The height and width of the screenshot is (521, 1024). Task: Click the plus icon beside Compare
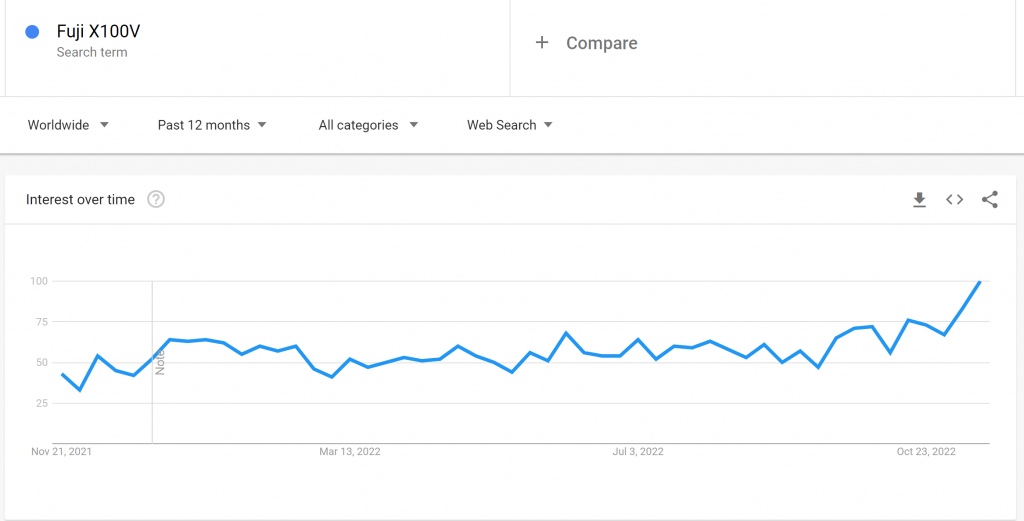[x=542, y=43]
